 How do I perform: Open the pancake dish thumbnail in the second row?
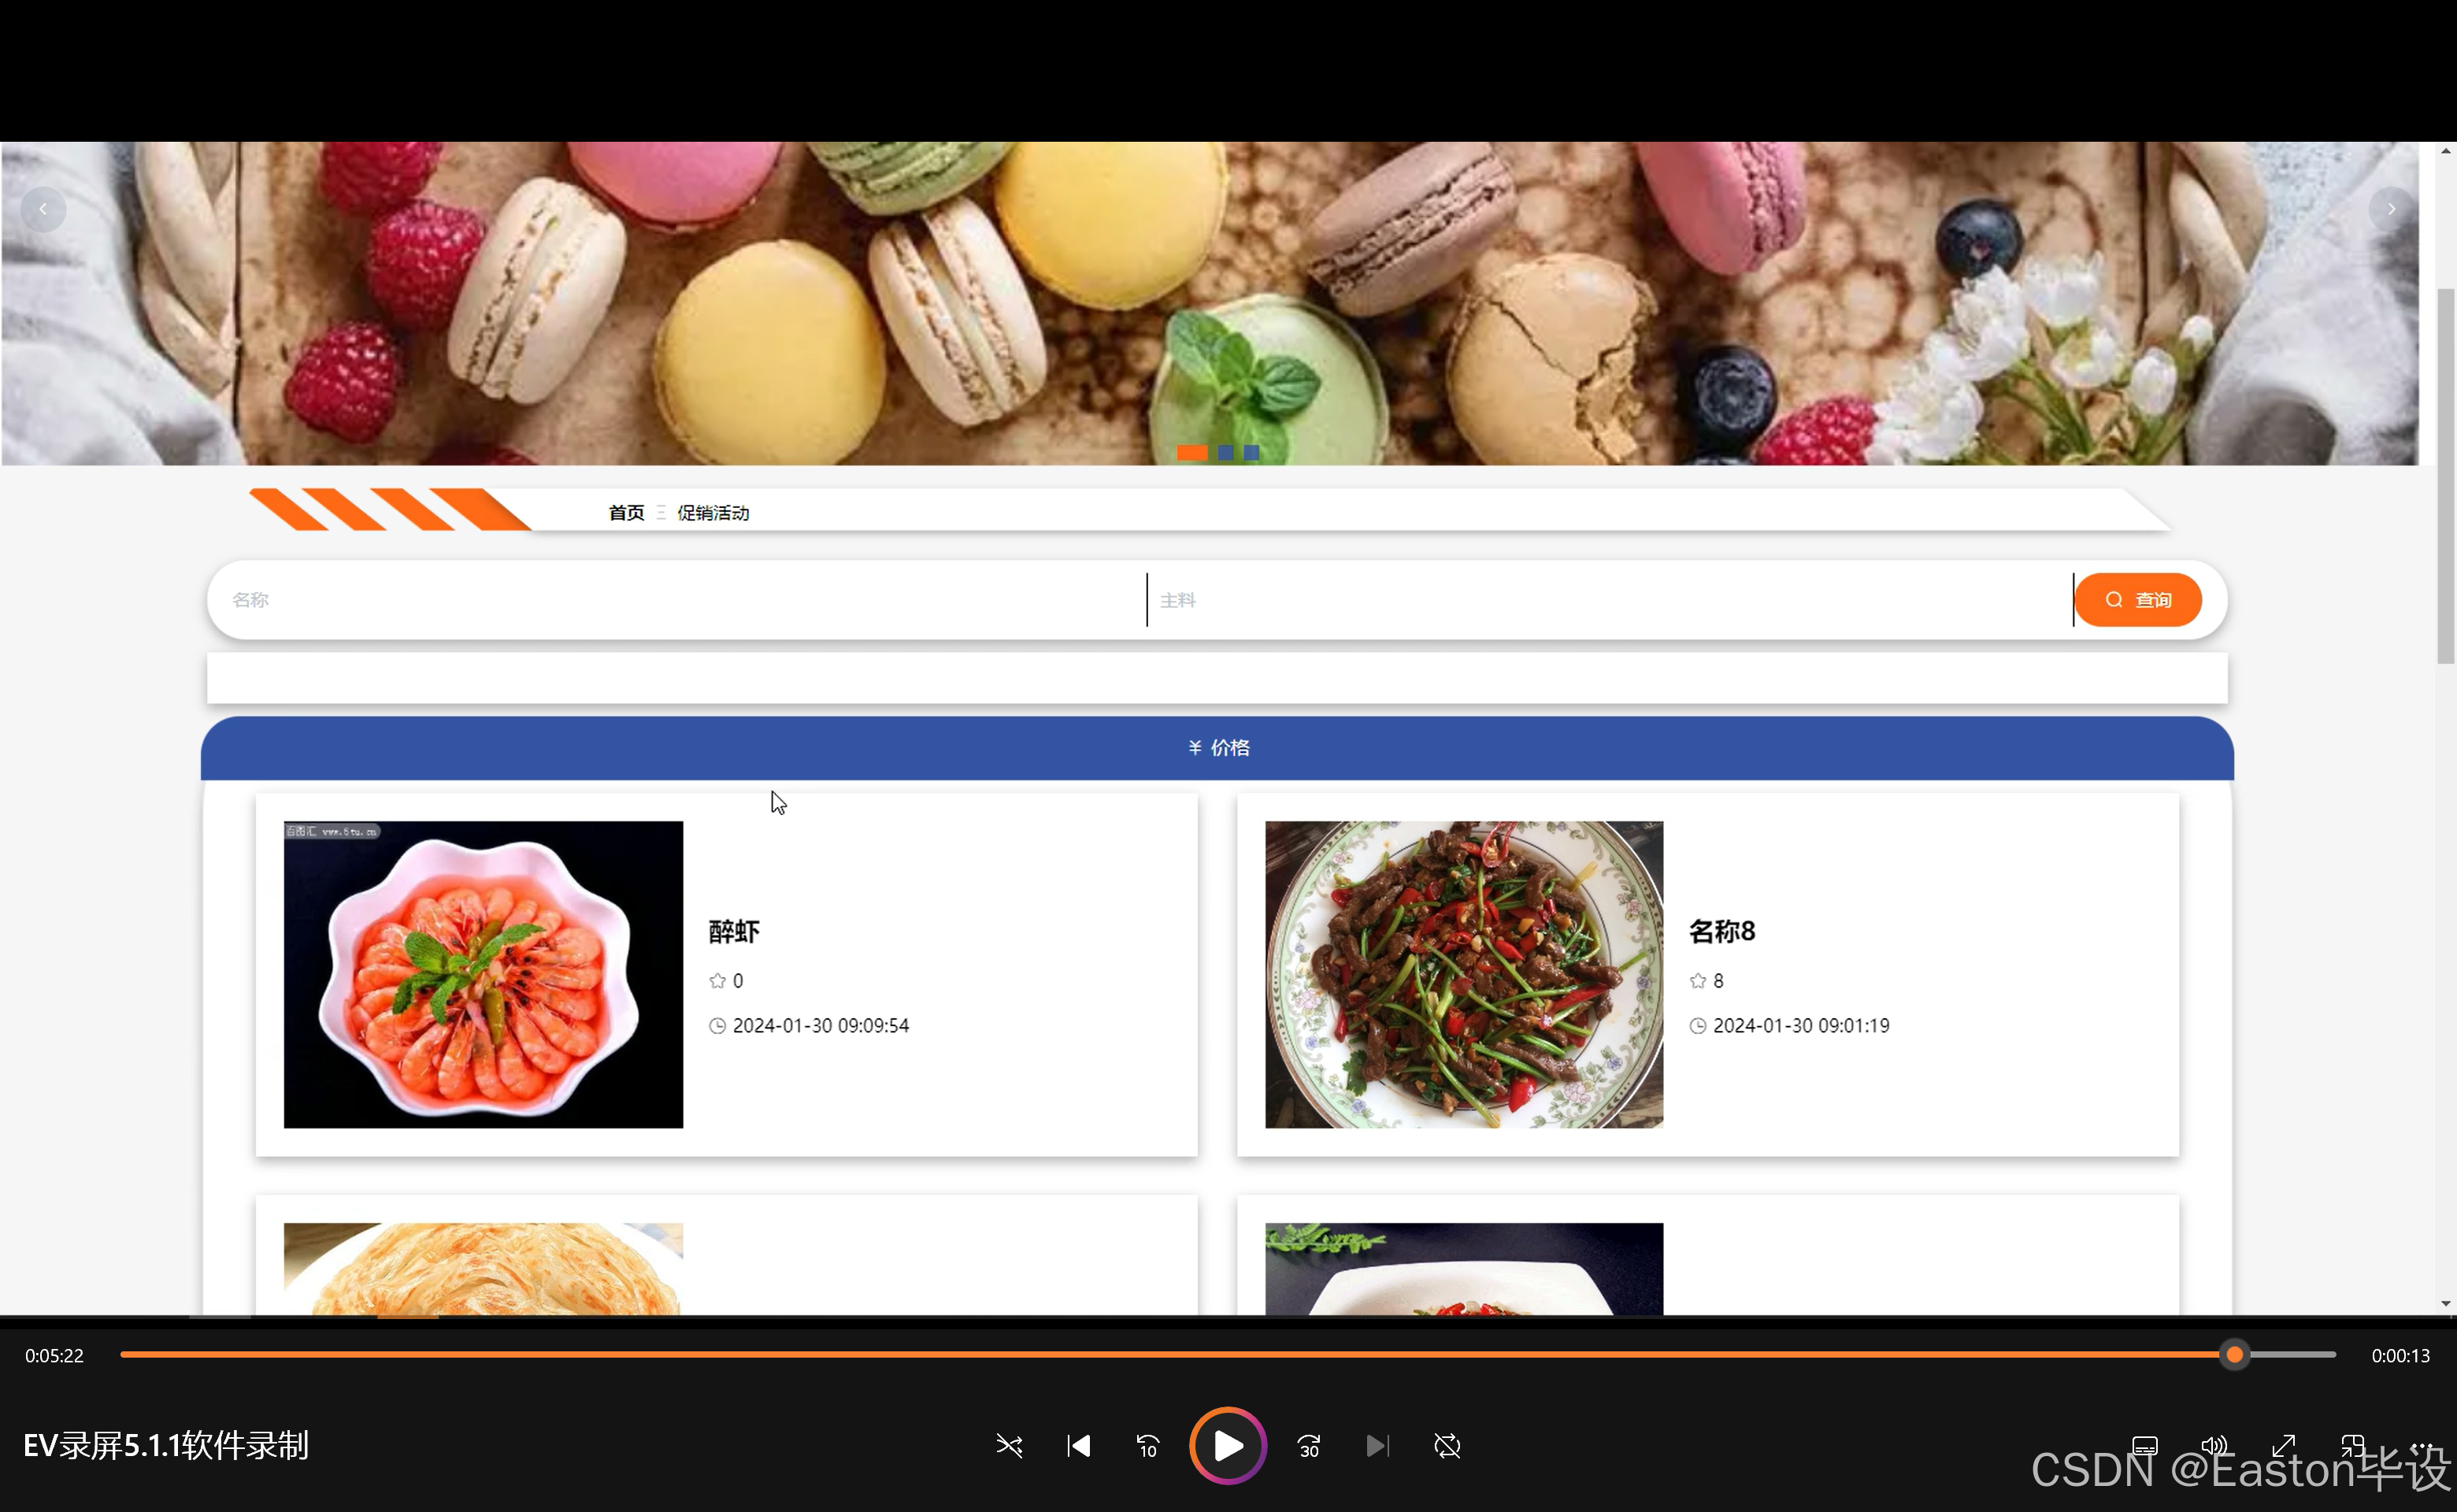click(483, 1269)
